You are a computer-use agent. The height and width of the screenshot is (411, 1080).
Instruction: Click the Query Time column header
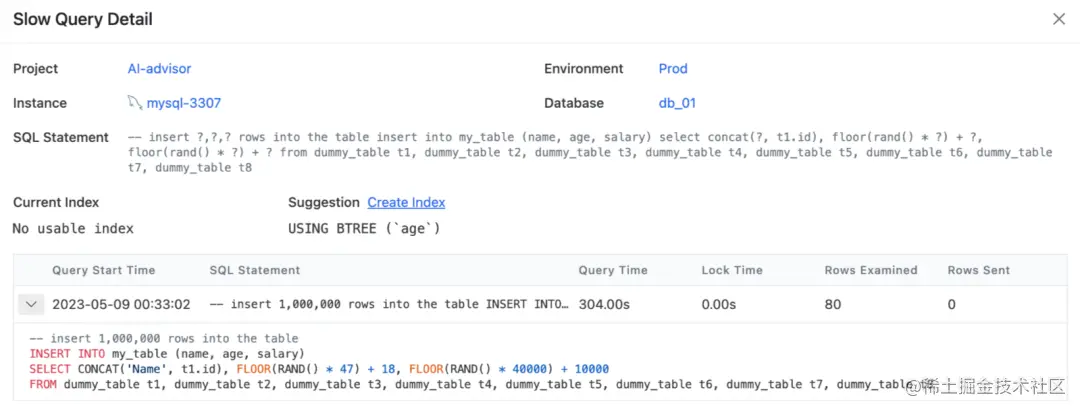coord(613,270)
